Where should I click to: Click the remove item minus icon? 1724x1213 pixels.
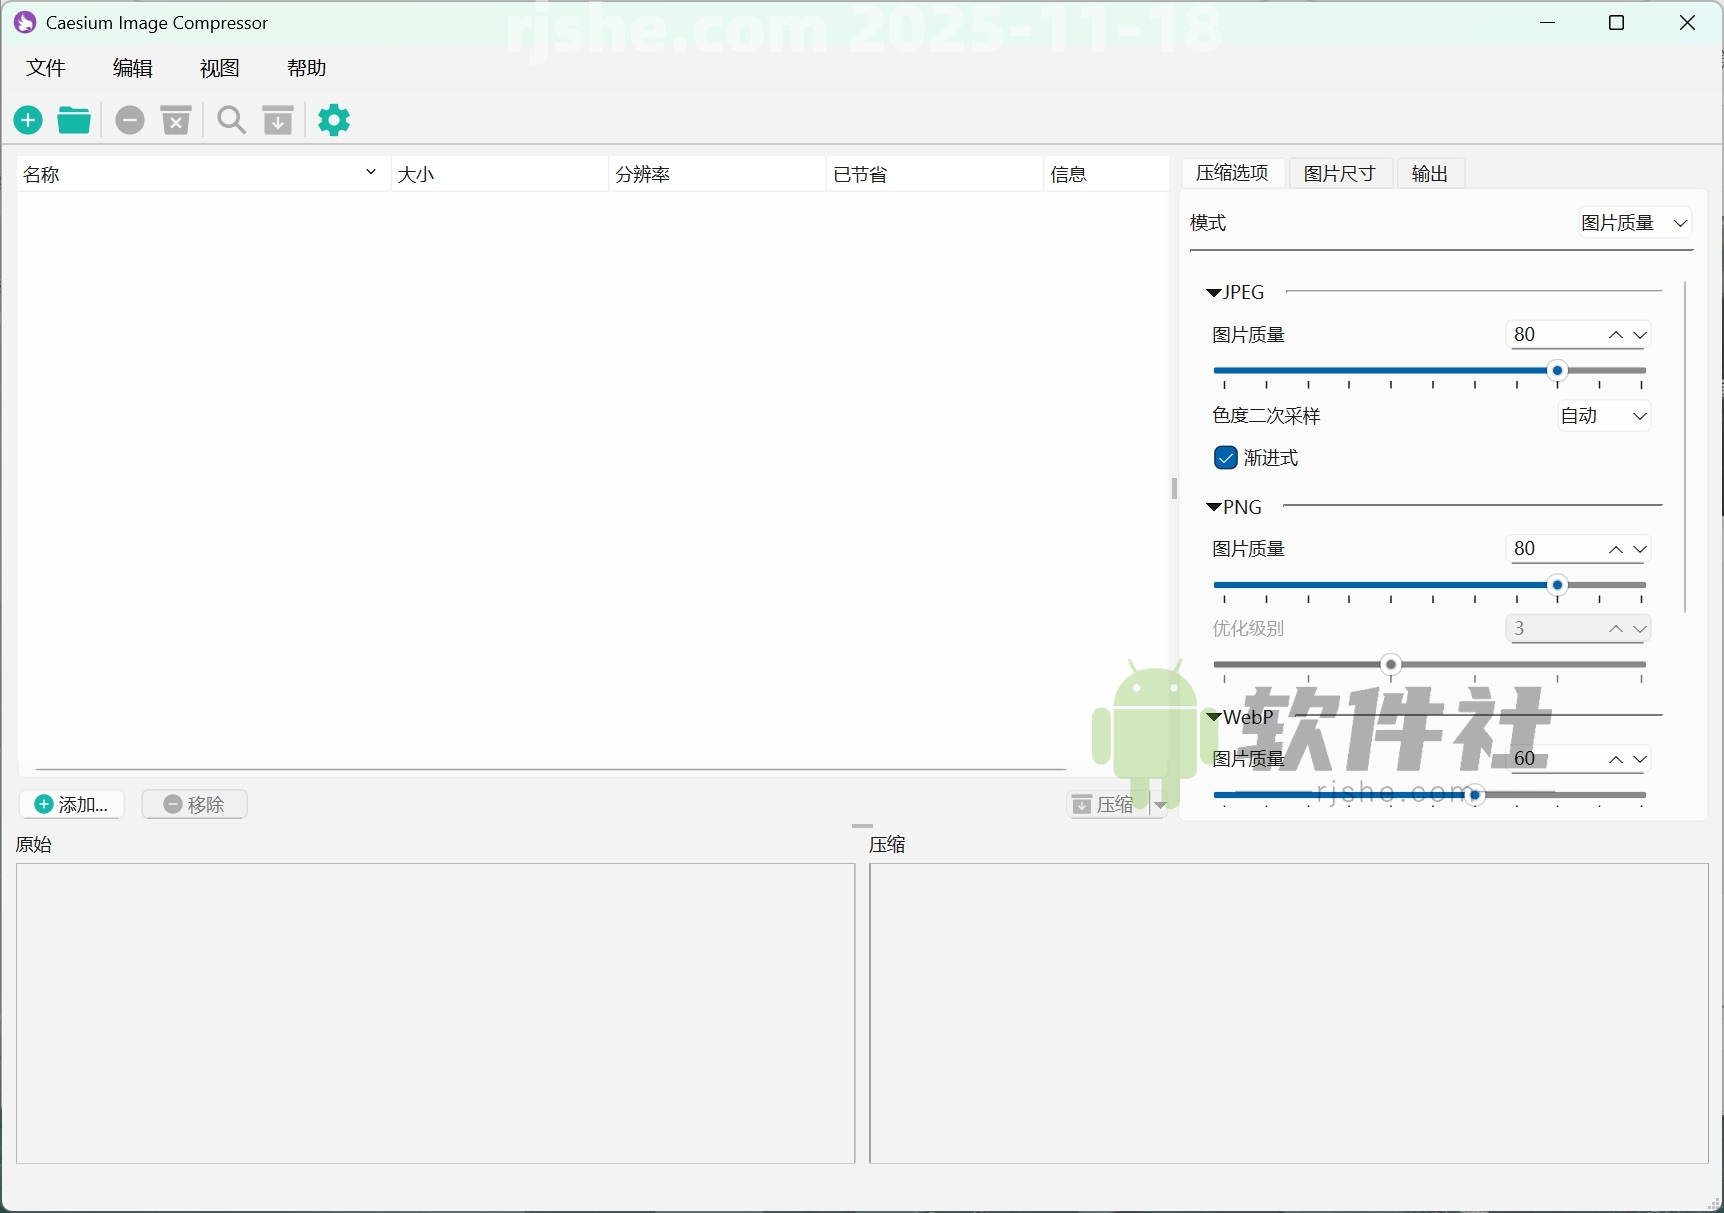pos(129,120)
